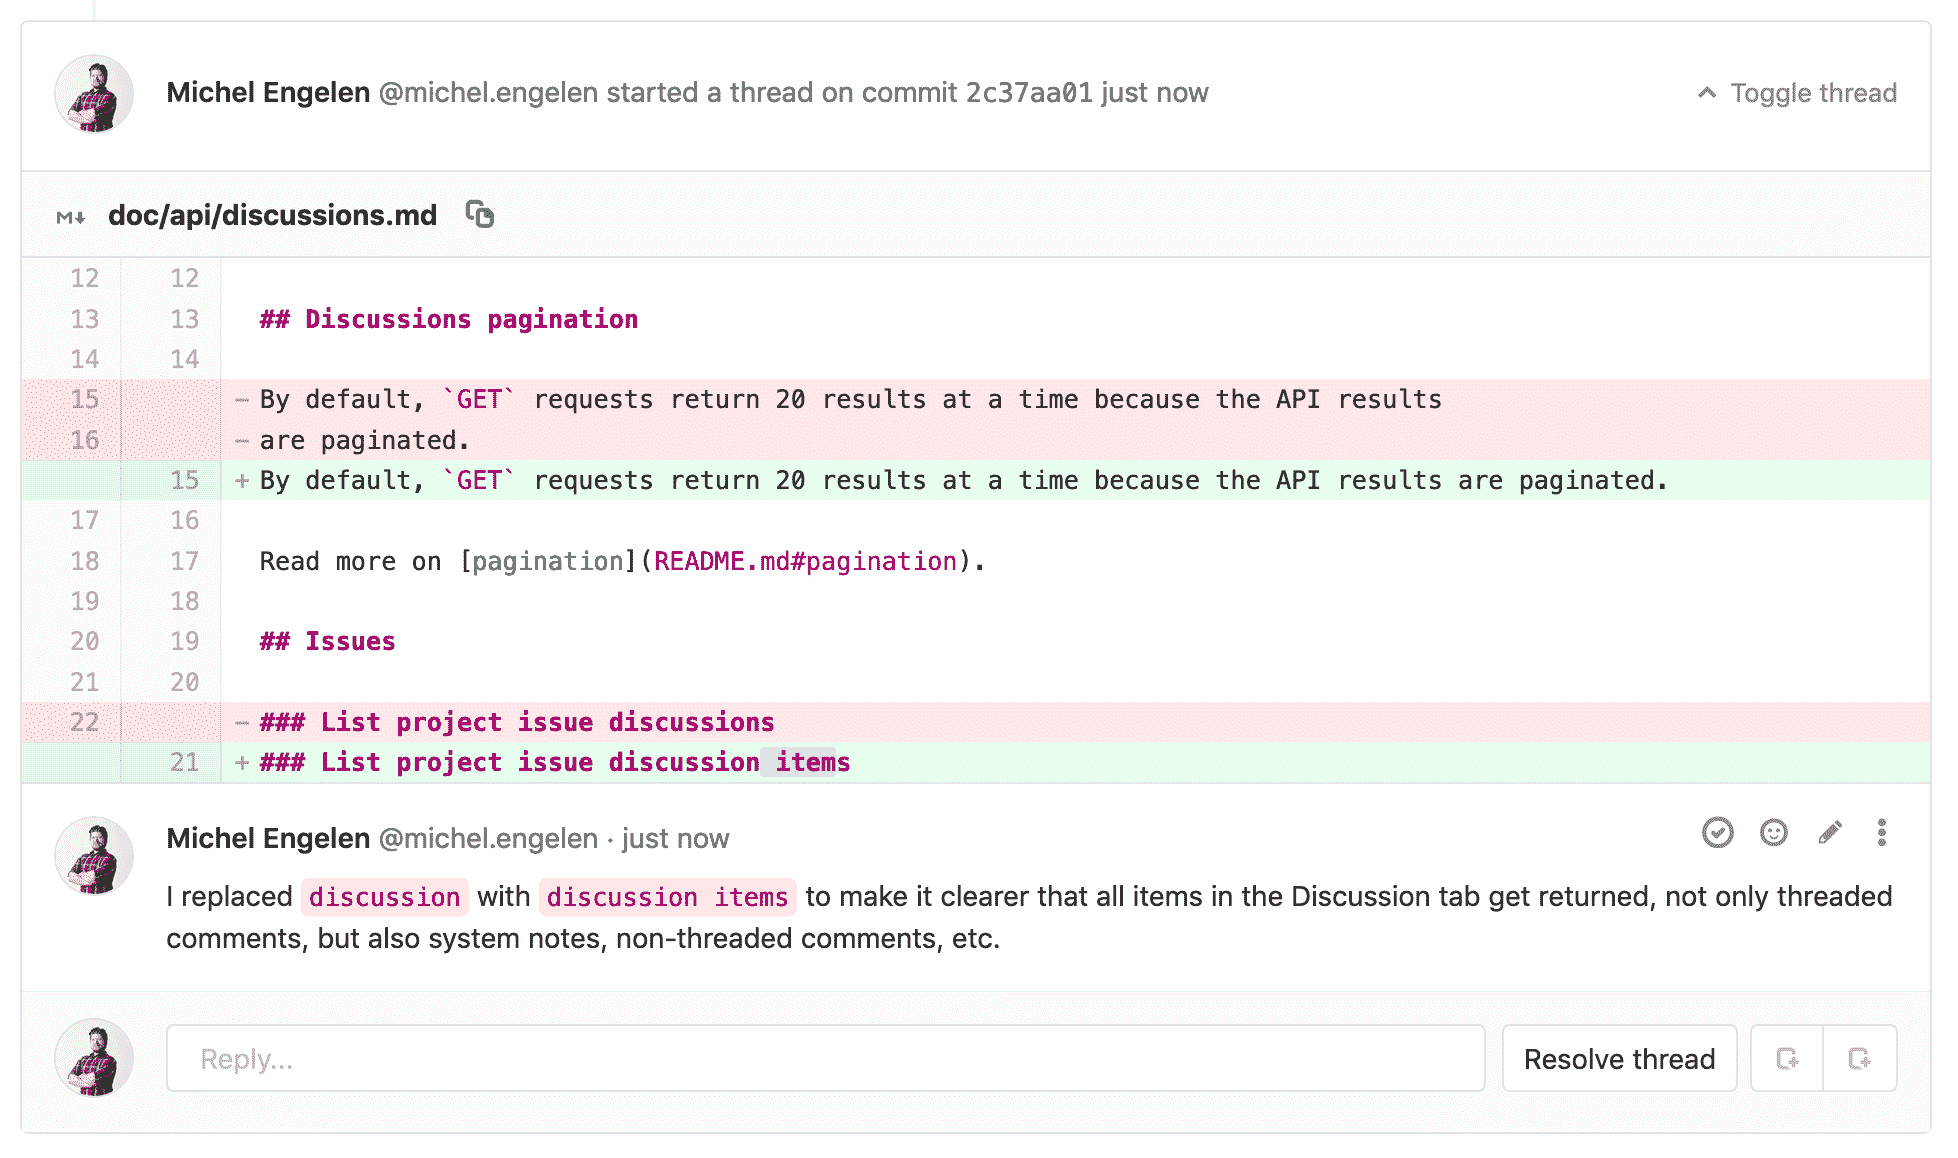Viewport: 1958px width, 1158px height.
Task: Select old line number 15 in the diff
Action: pos(85,398)
